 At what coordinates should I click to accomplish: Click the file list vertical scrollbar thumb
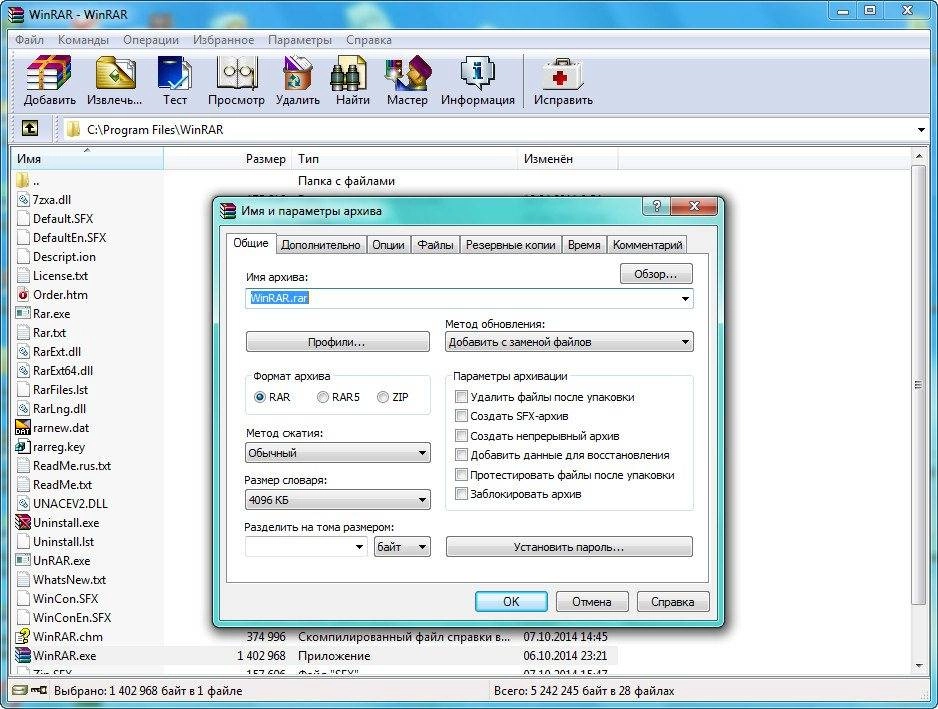[x=918, y=385]
